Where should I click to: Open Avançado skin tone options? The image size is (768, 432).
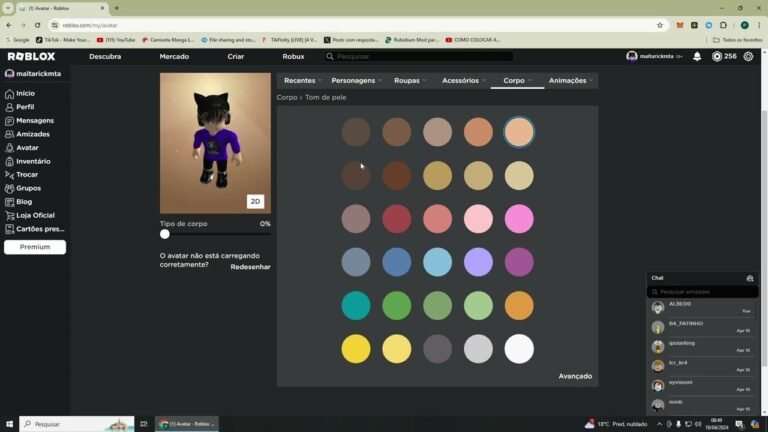click(x=575, y=376)
